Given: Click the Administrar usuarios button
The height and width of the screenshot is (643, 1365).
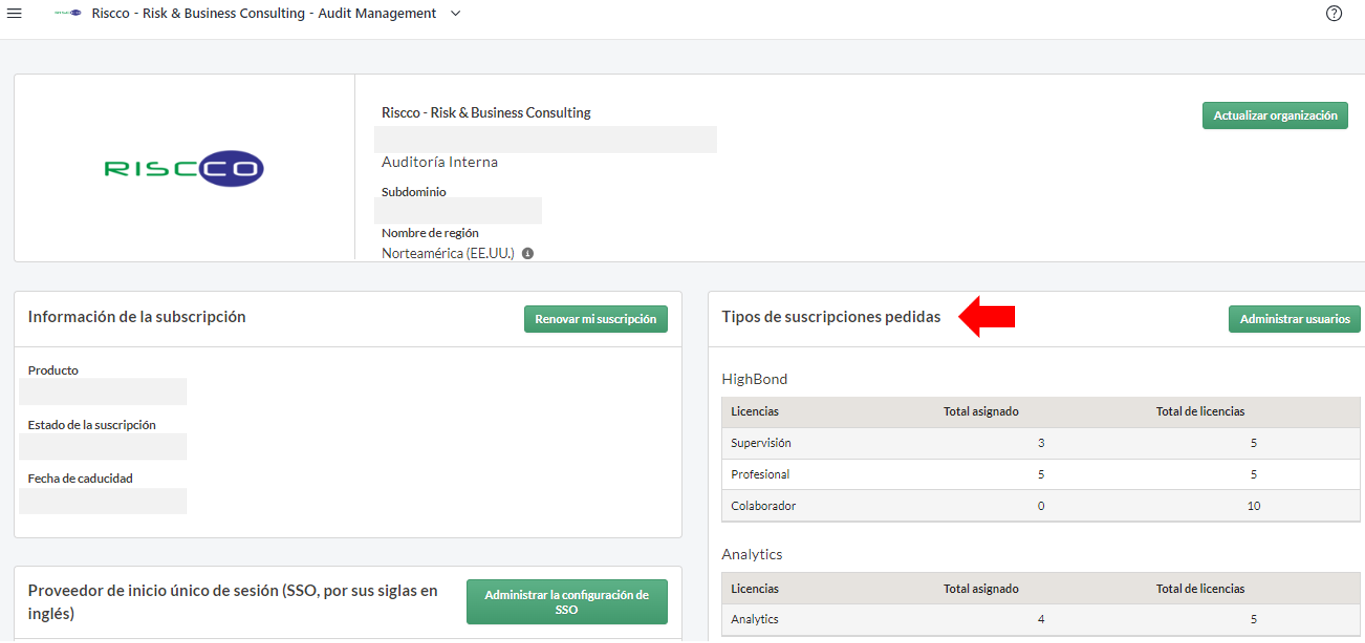Looking at the screenshot, I should click(x=1294, y=319).
